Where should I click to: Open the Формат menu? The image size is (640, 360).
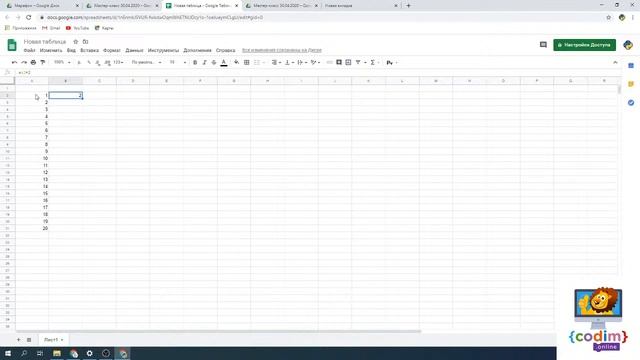(112, 50)
